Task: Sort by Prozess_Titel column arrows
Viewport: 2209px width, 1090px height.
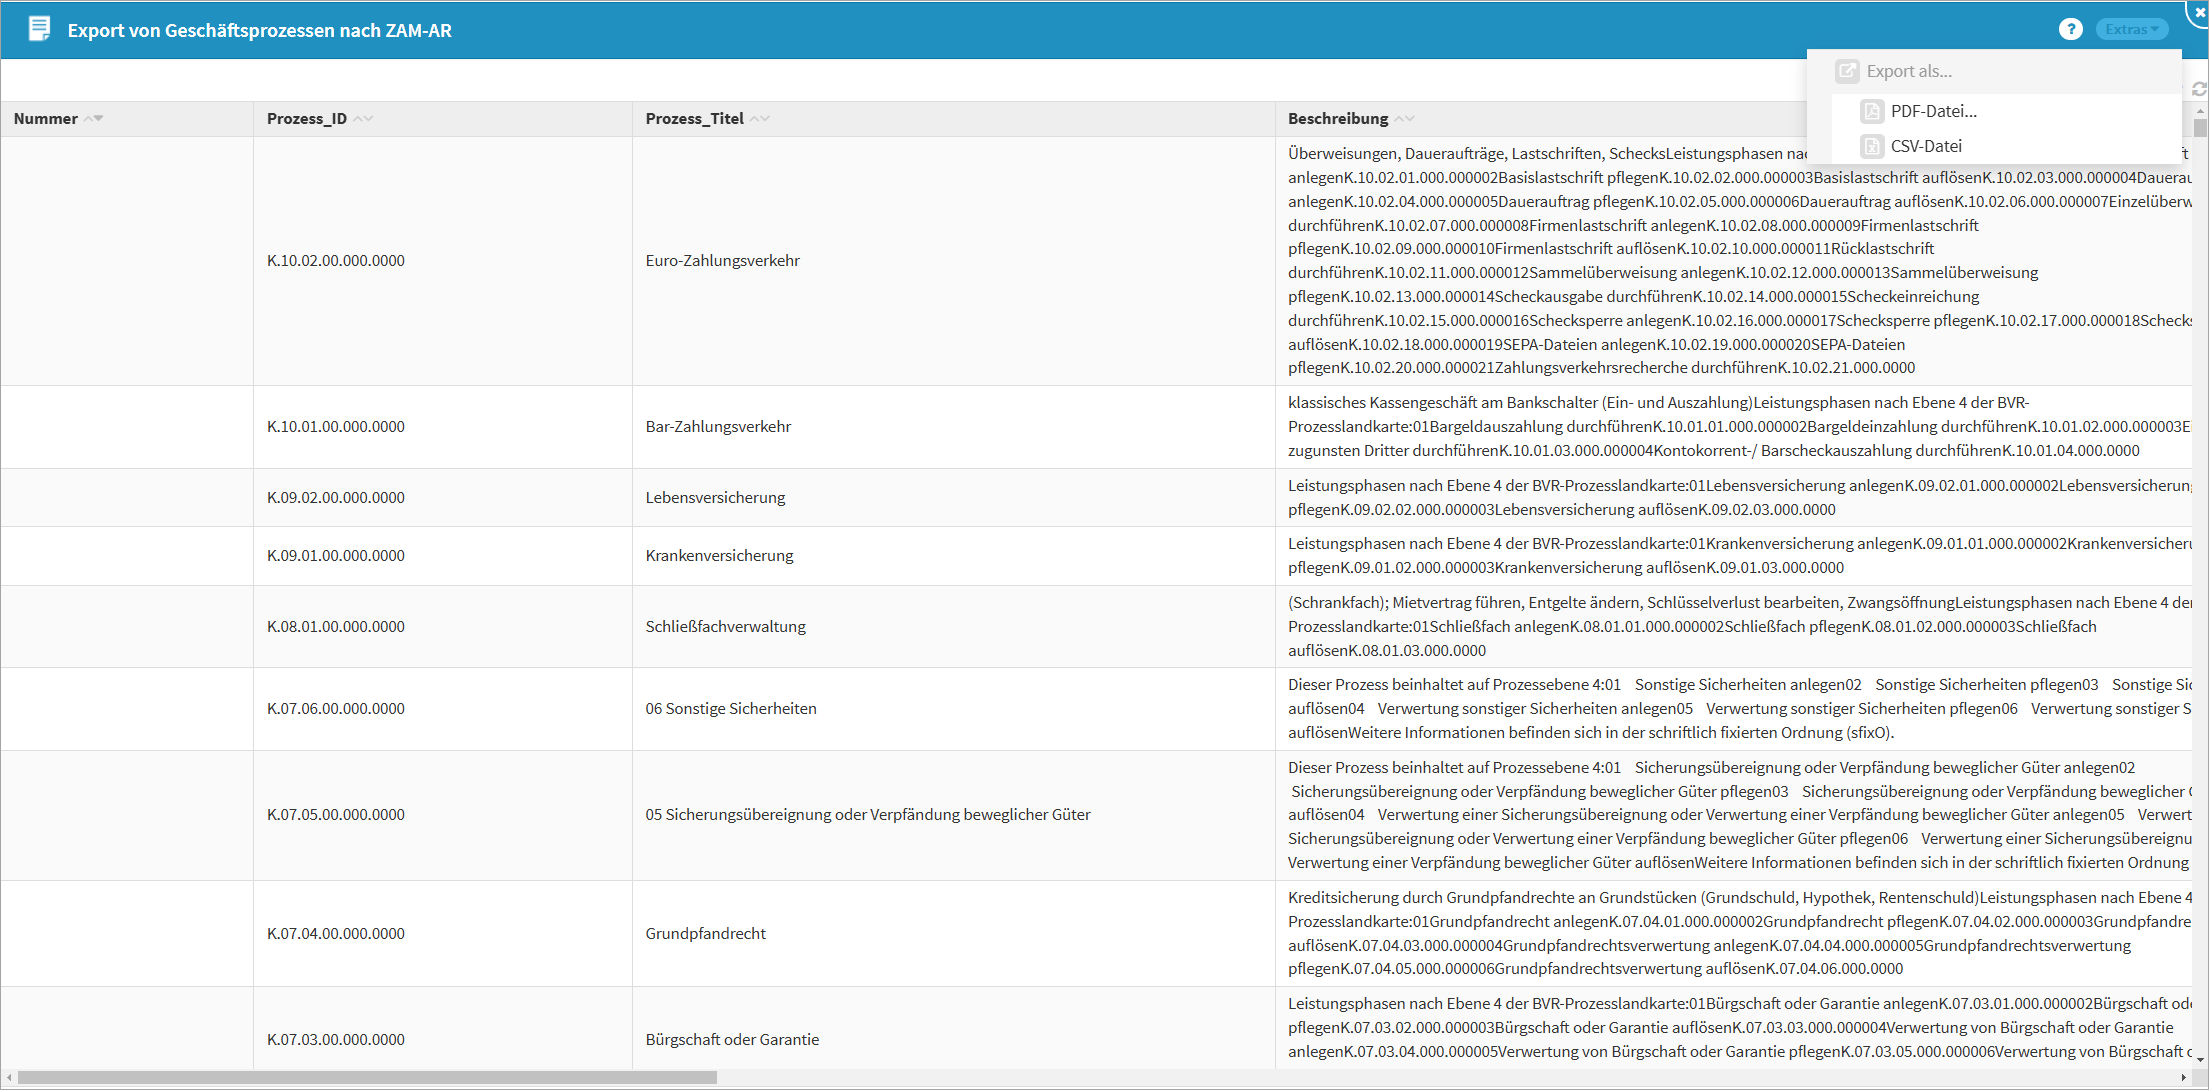Action: point(760,119)
